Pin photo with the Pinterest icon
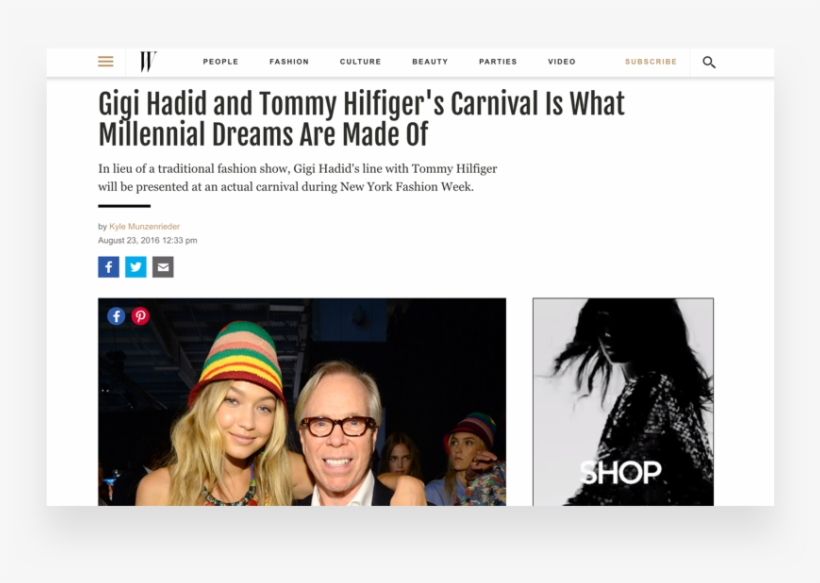The width and height of the screenshot is (820, 583). tap(140, 316)
